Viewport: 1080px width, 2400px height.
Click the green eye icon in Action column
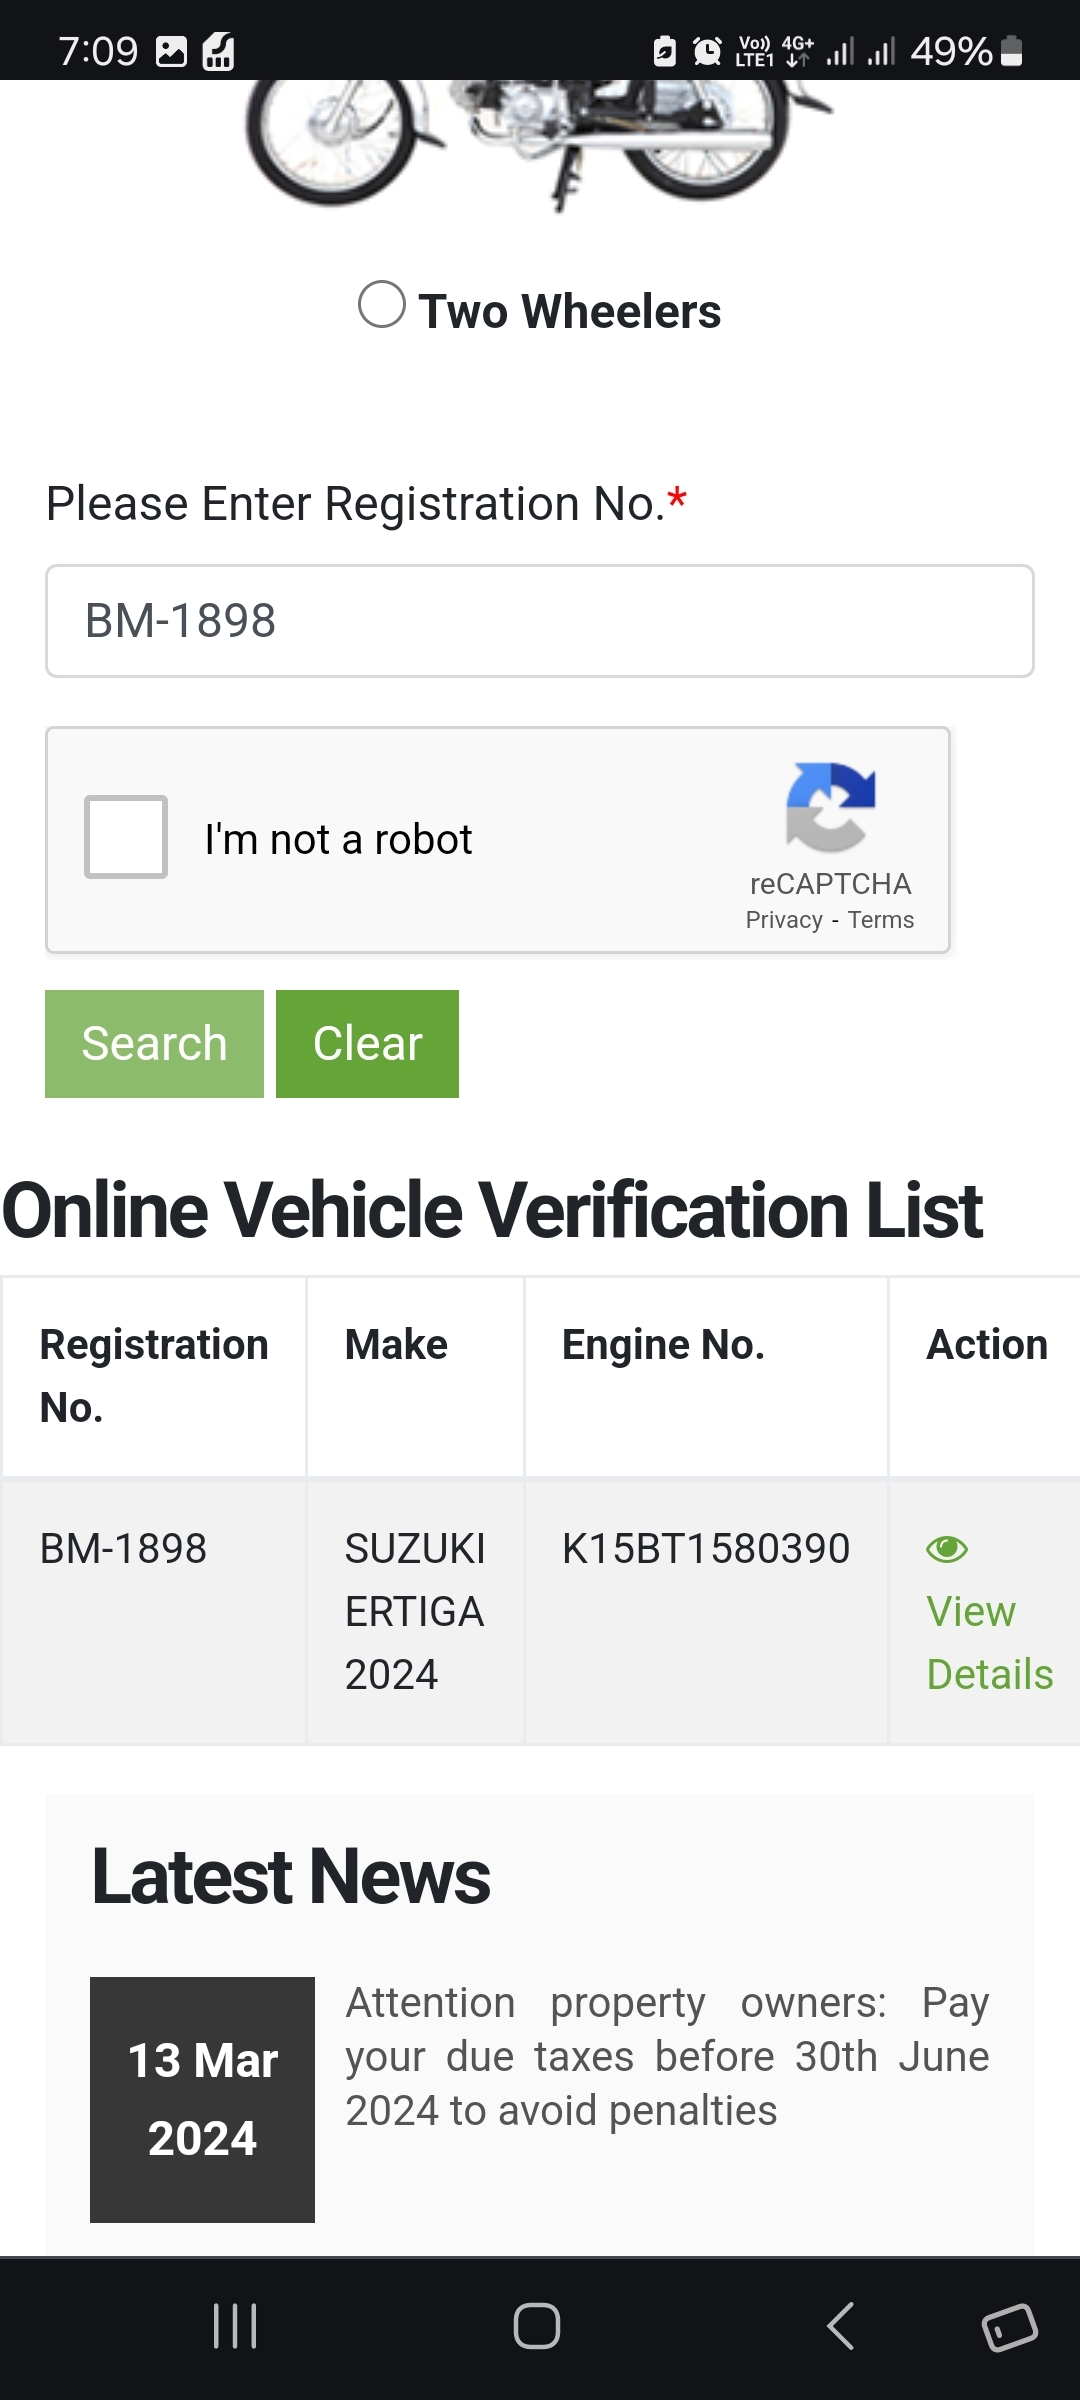point(947,1549)
